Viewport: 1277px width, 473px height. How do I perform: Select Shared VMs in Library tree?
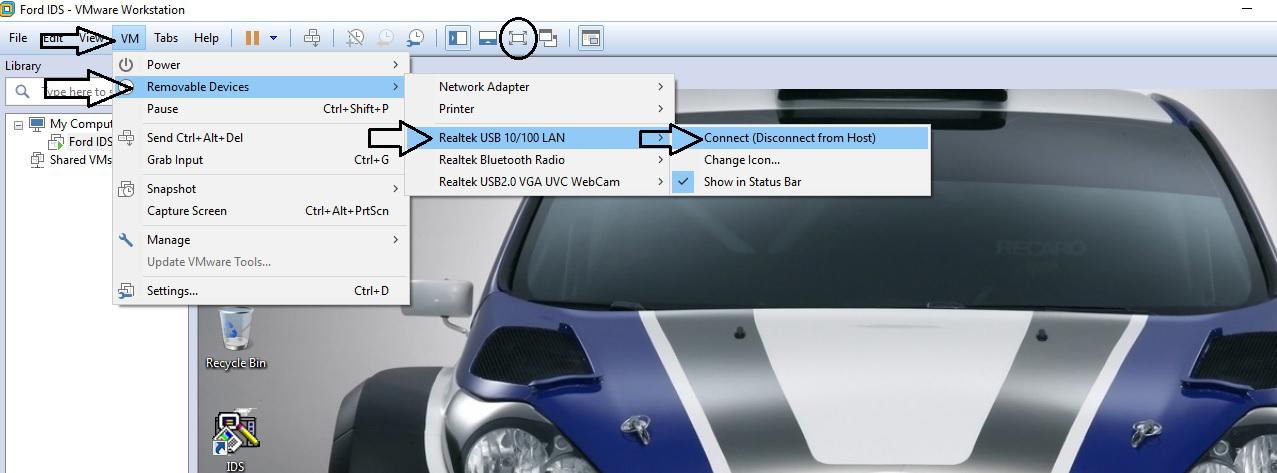(80, 160)
